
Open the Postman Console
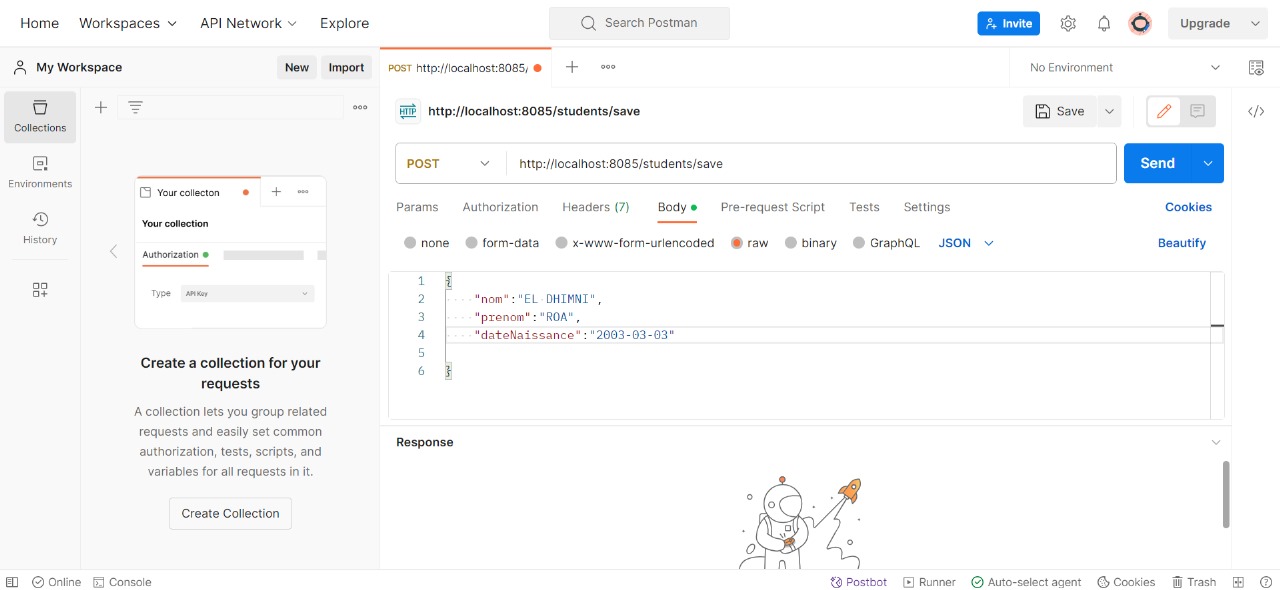pyautogui.click(x=122, y=581)
